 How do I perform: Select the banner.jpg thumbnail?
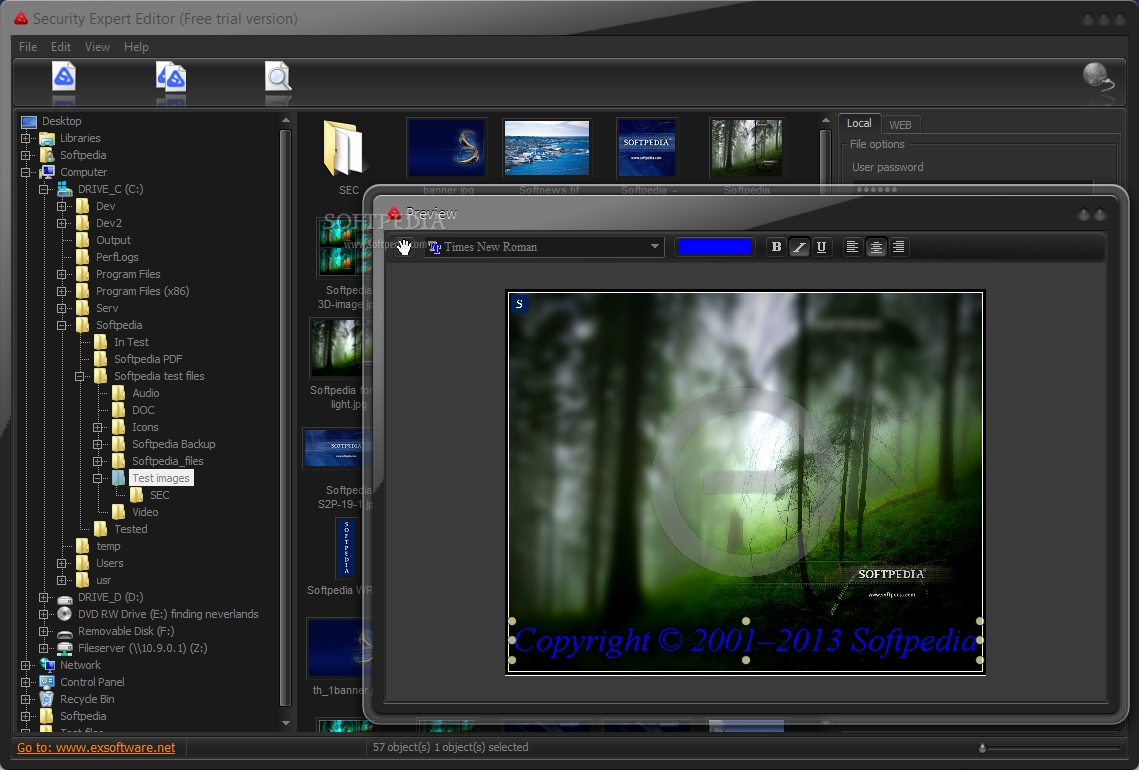coord(447,148)
